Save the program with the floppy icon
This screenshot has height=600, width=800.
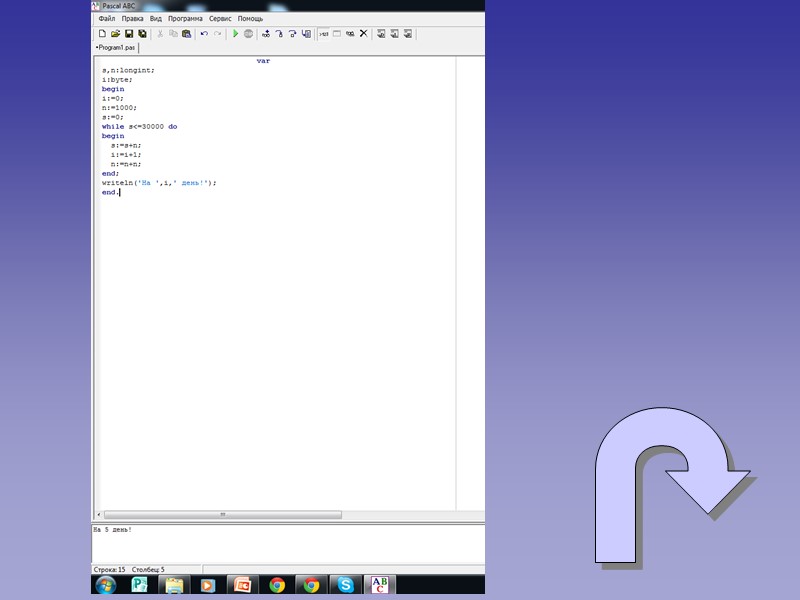129,34
